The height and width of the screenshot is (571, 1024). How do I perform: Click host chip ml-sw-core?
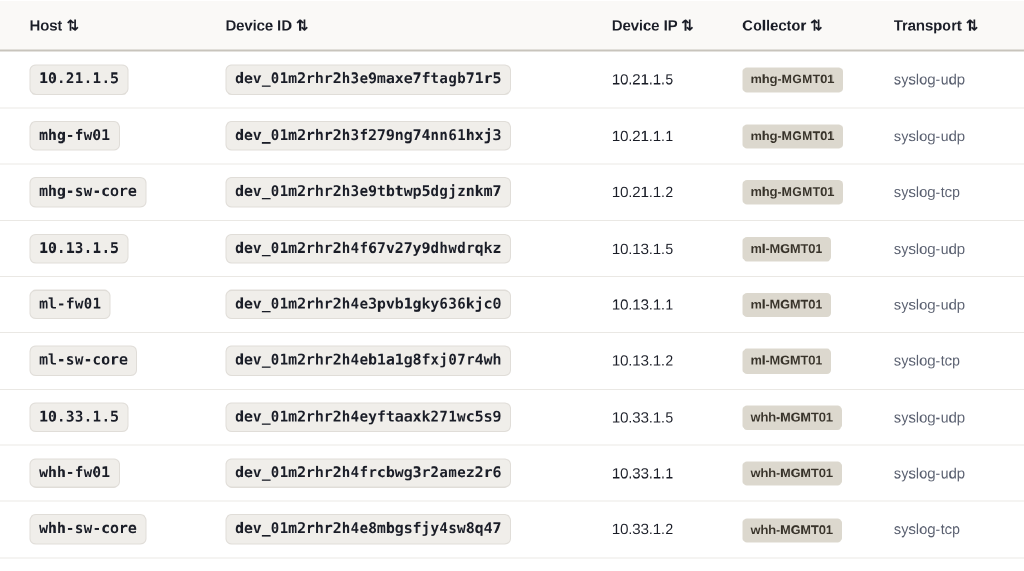pos(83,361)
